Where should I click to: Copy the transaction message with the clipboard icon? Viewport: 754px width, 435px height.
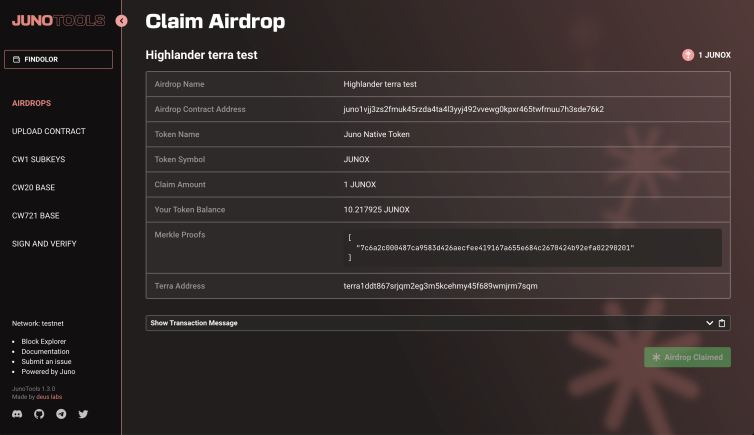(x=722, y=323)
